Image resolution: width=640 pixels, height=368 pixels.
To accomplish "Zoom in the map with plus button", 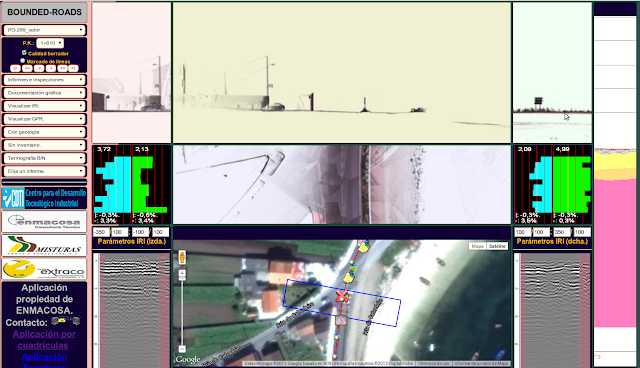I will (x=182, y=273).
